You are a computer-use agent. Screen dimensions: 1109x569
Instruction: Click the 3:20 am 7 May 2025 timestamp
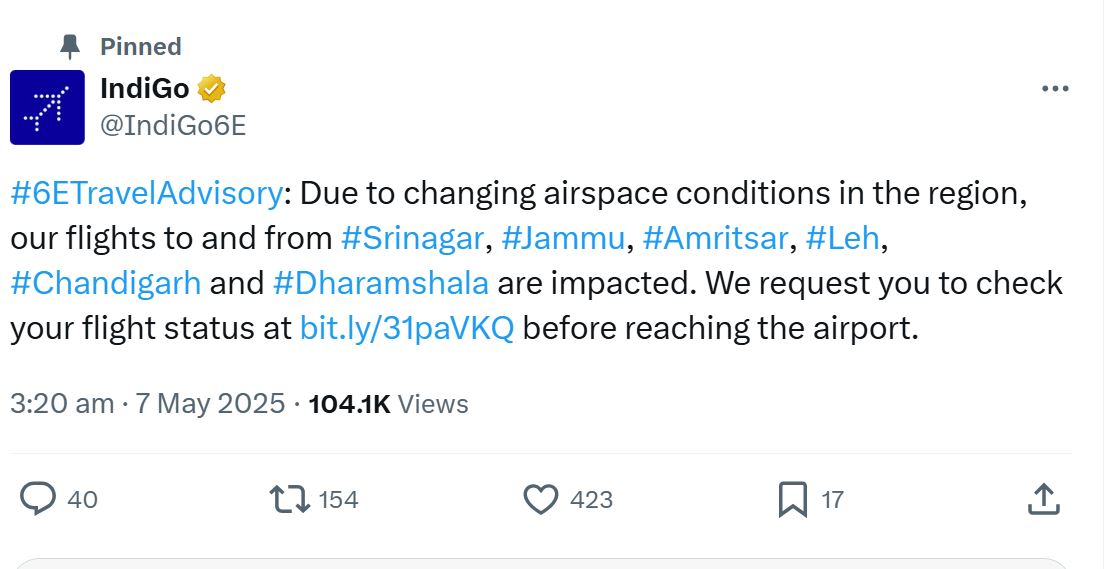tap(147, 404)
